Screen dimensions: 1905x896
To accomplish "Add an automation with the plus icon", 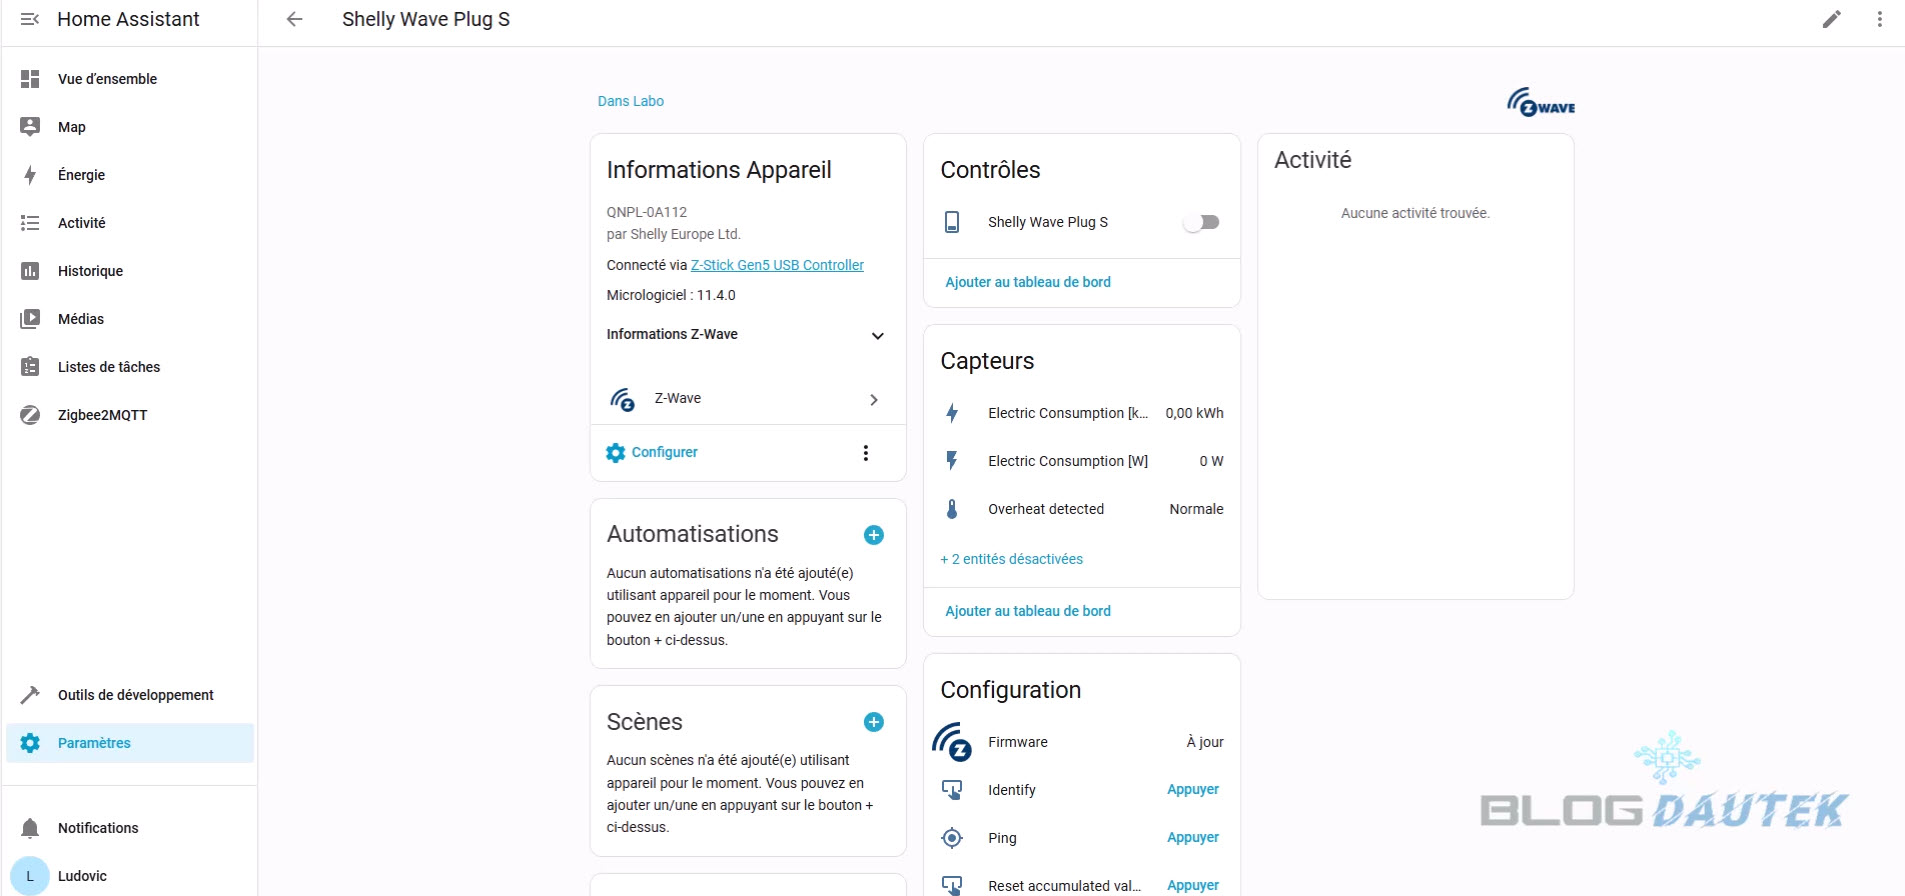I will (873, 535).
